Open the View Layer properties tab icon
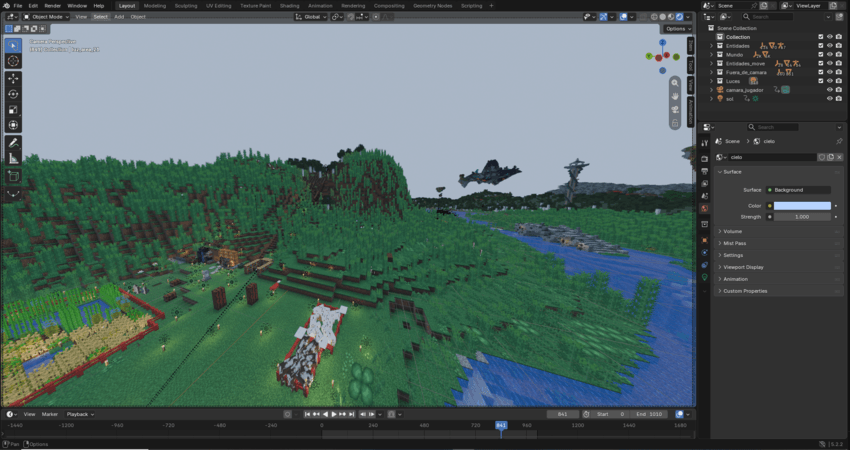This screenshot has width=850, height=450. [x=704, y=184]
